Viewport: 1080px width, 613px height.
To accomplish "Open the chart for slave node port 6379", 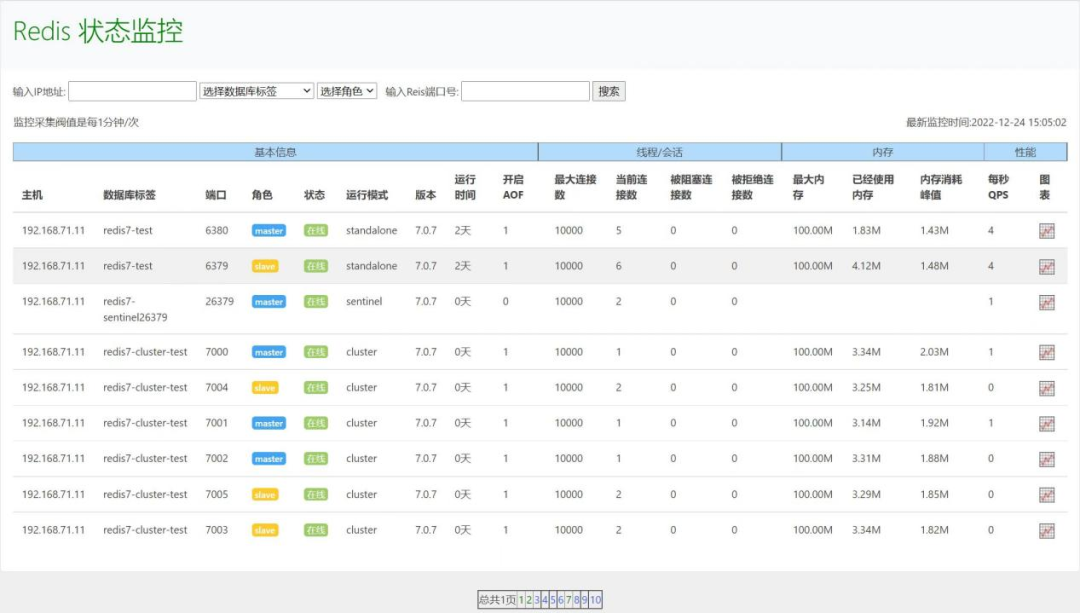I will pos(1048,266).
